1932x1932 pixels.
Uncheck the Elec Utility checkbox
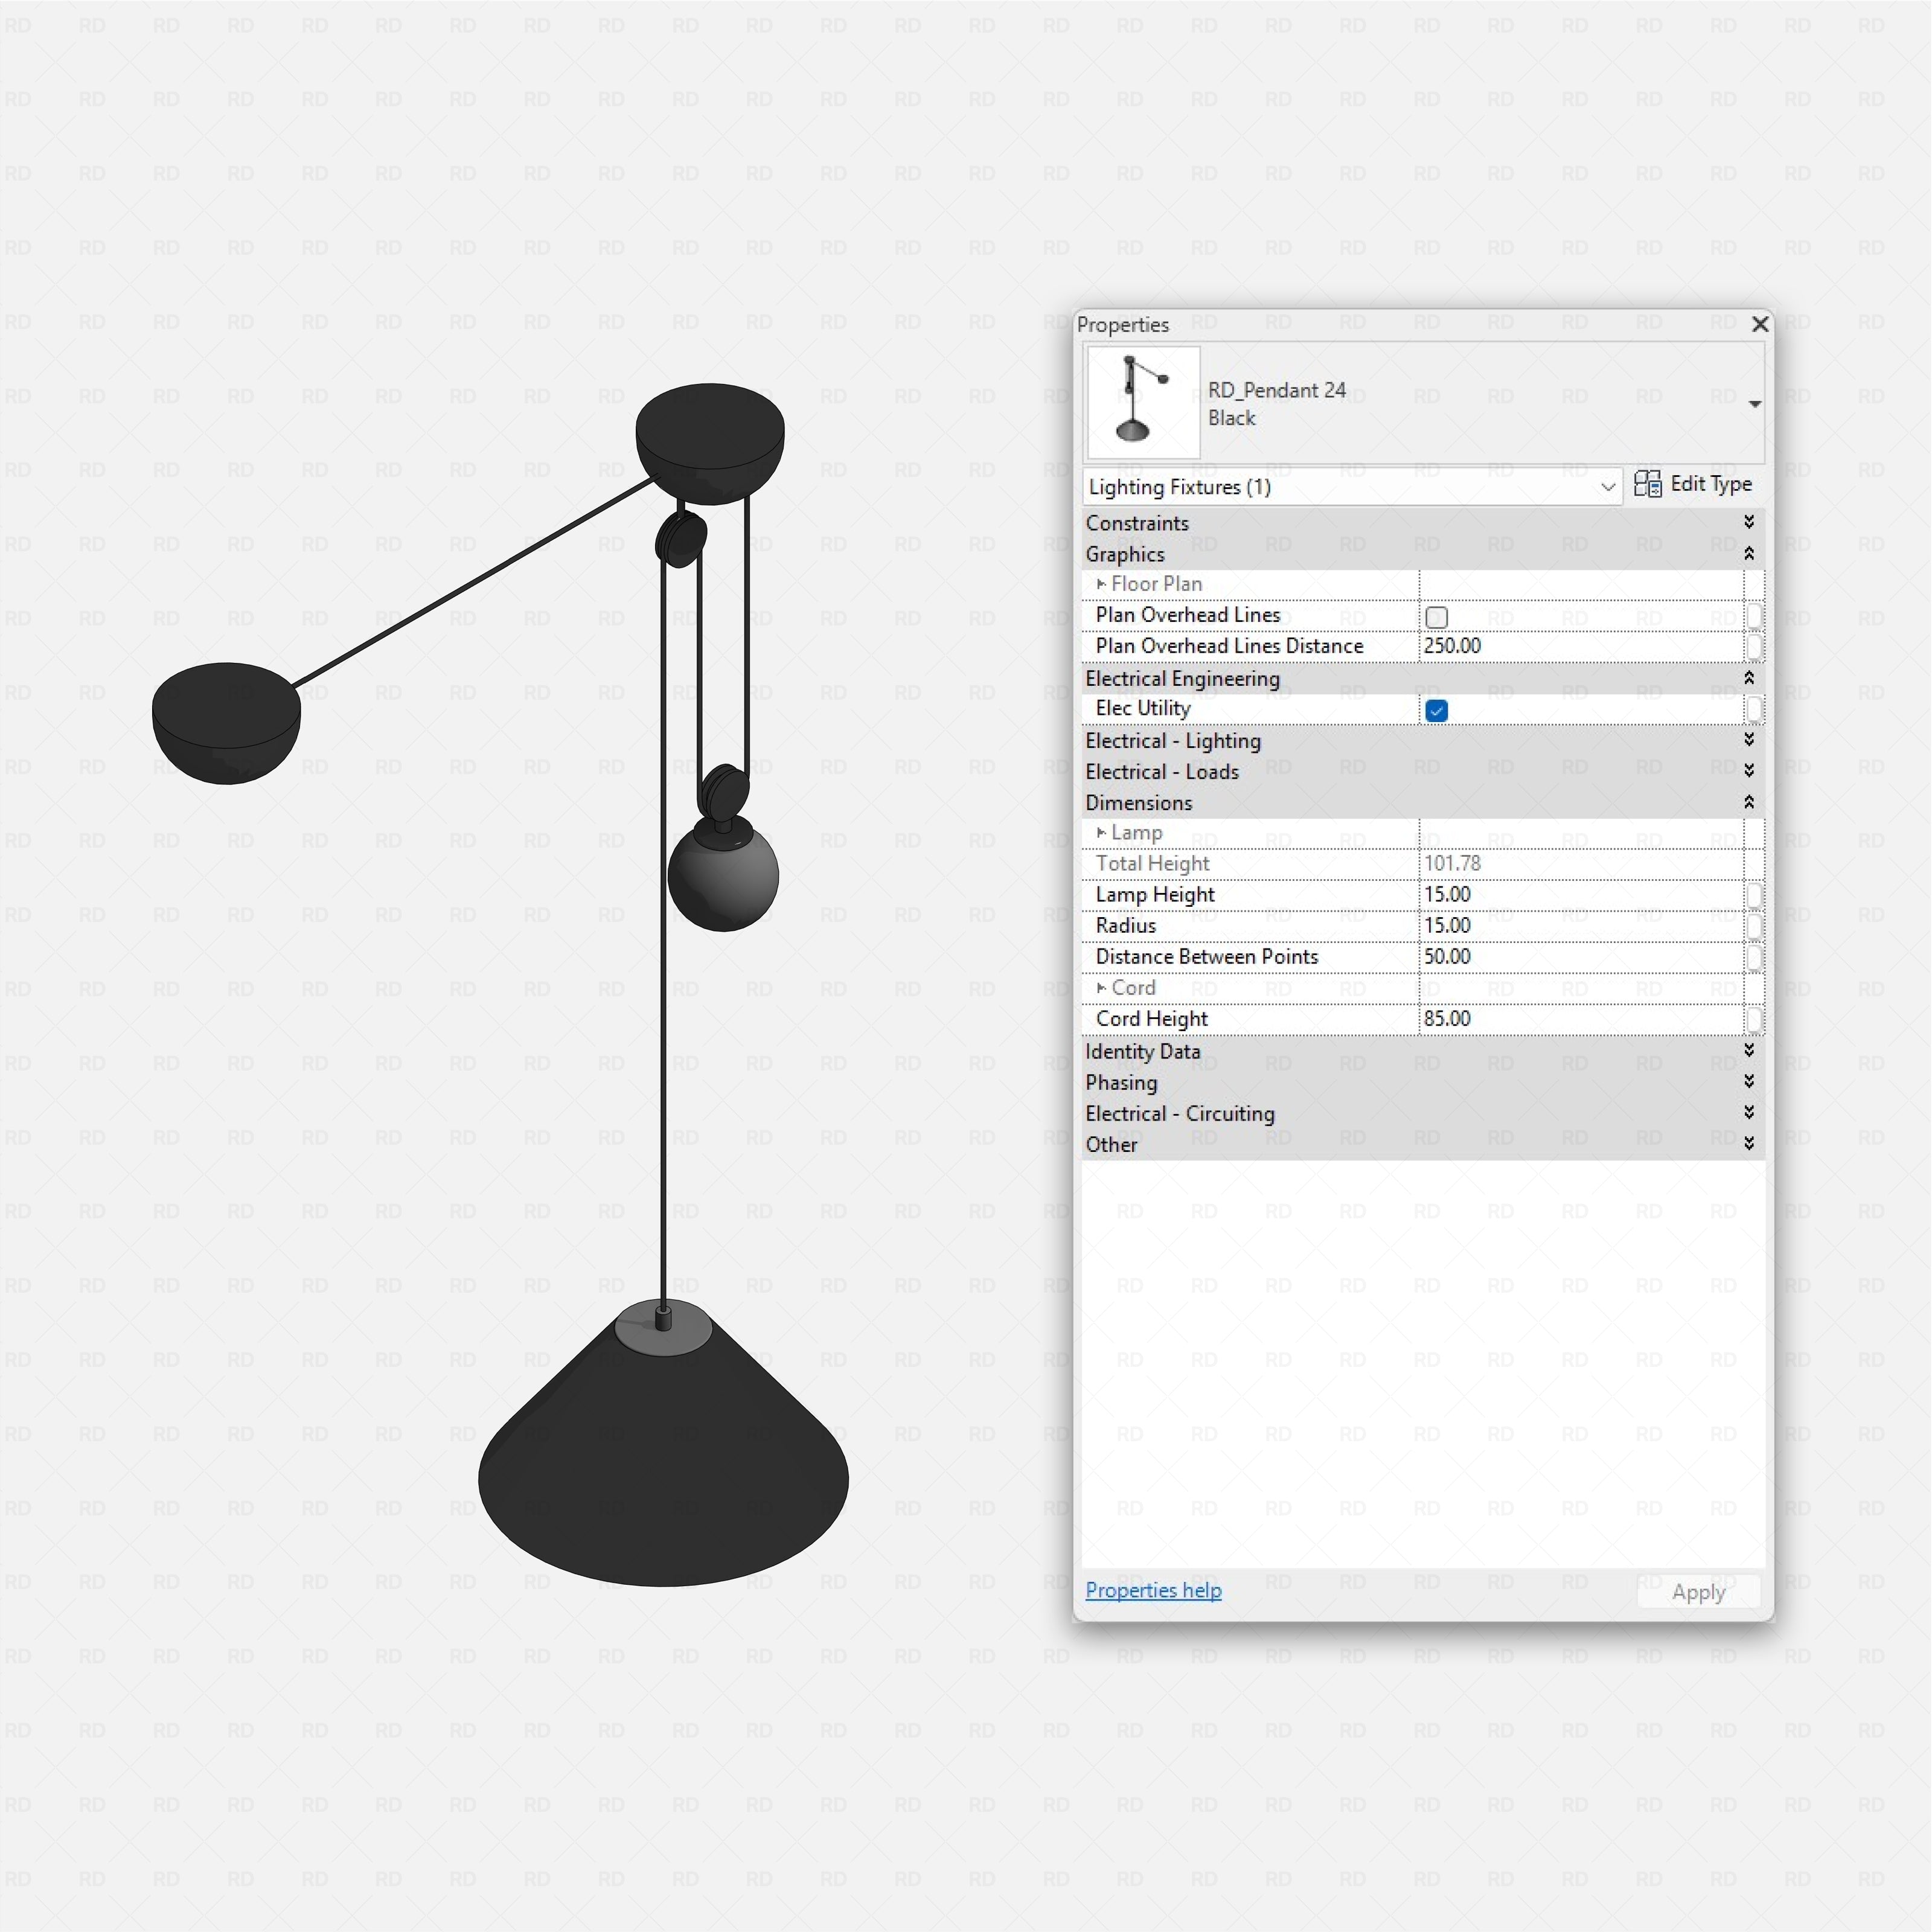click(x=1437, y=711)
